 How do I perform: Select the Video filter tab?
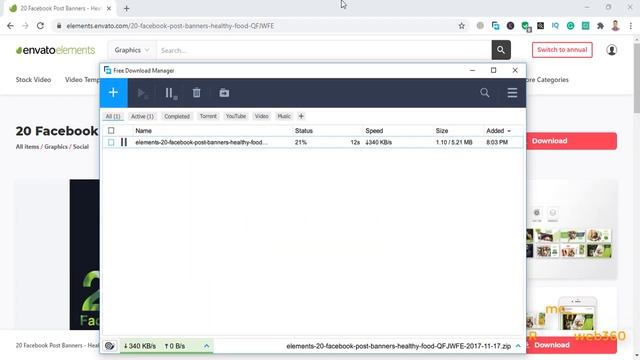tap(262, 116)
